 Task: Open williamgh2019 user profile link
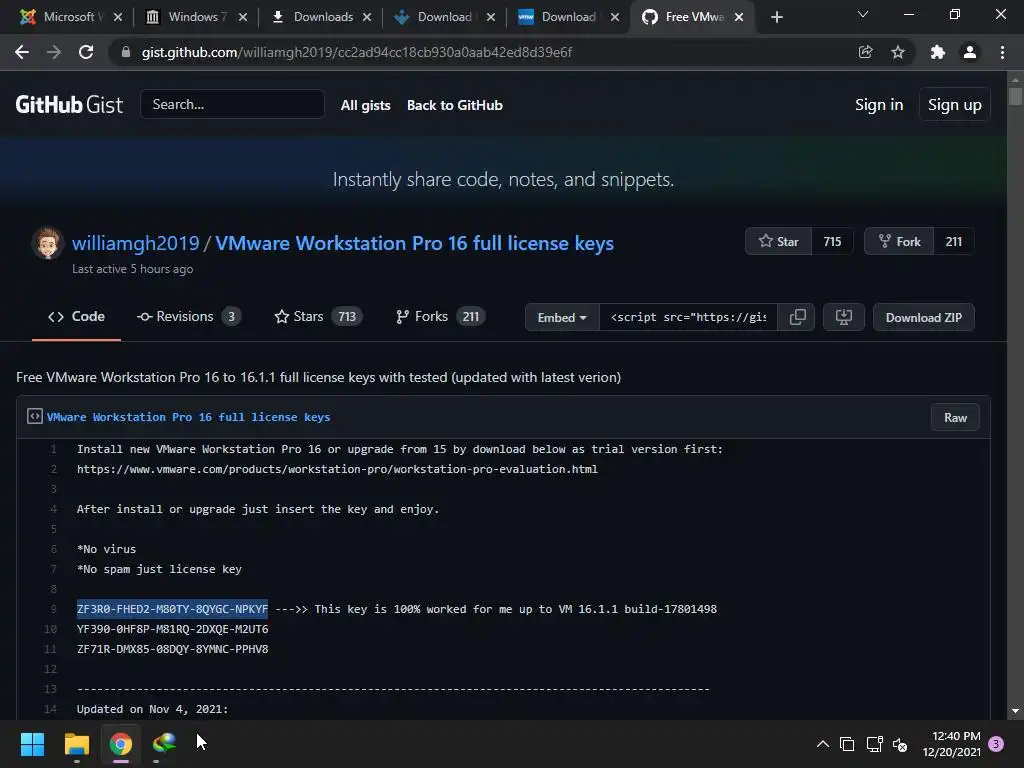135,243
